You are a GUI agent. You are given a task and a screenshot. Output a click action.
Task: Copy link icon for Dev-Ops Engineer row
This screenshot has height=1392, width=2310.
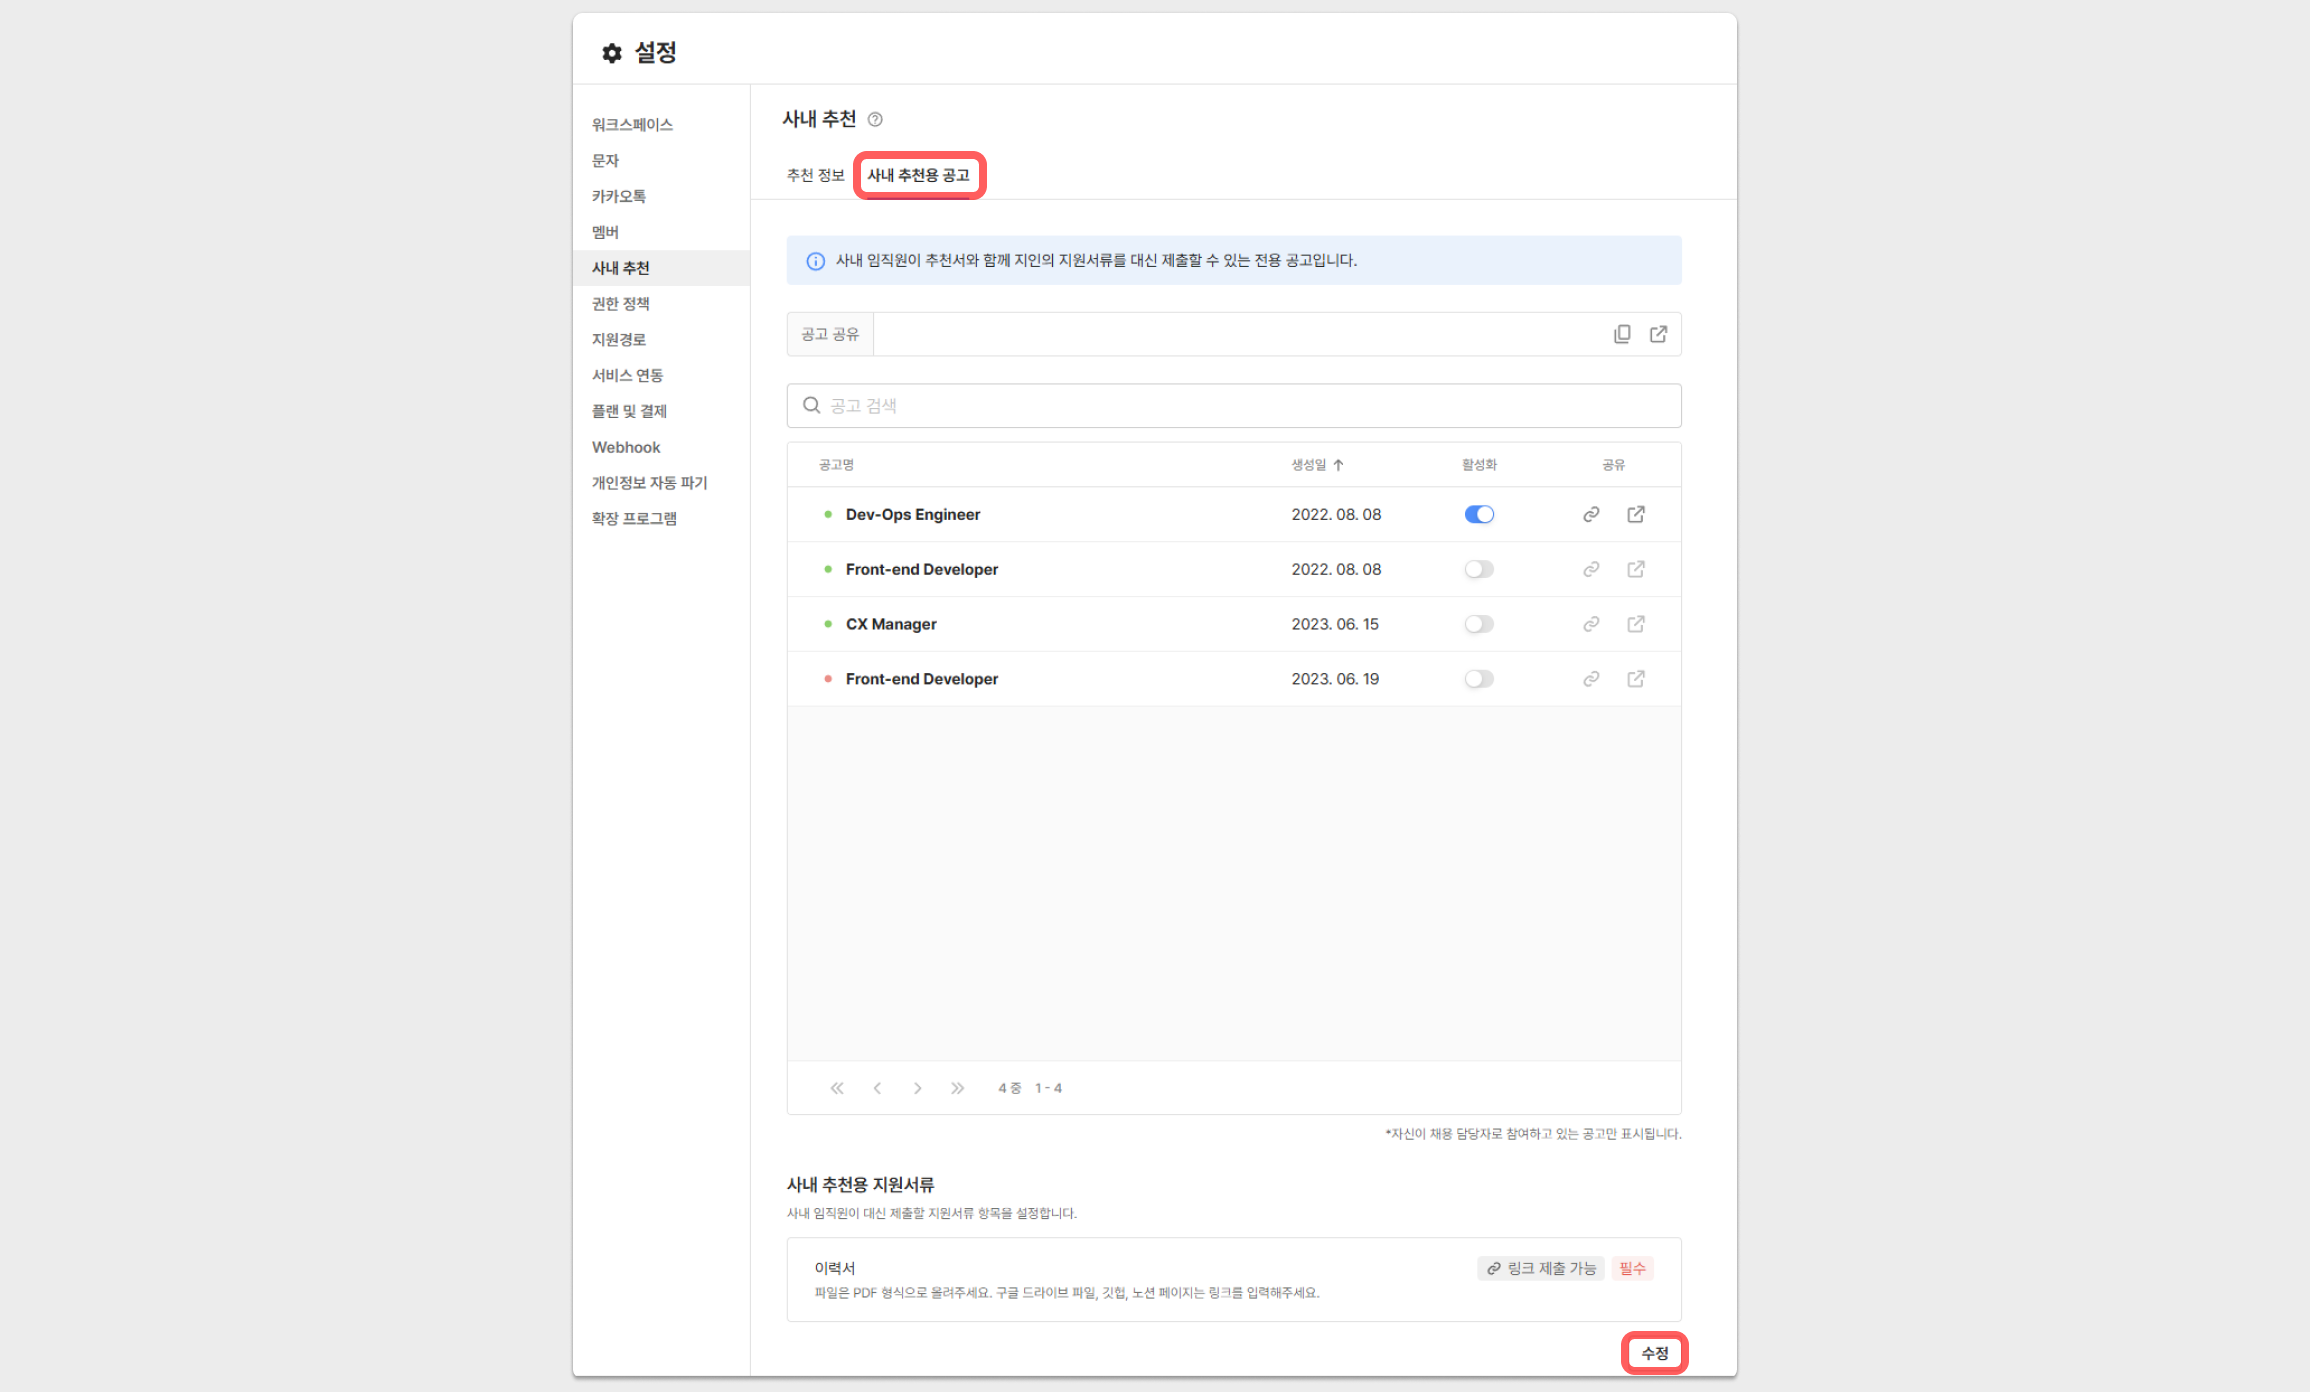click(1591, 514)
